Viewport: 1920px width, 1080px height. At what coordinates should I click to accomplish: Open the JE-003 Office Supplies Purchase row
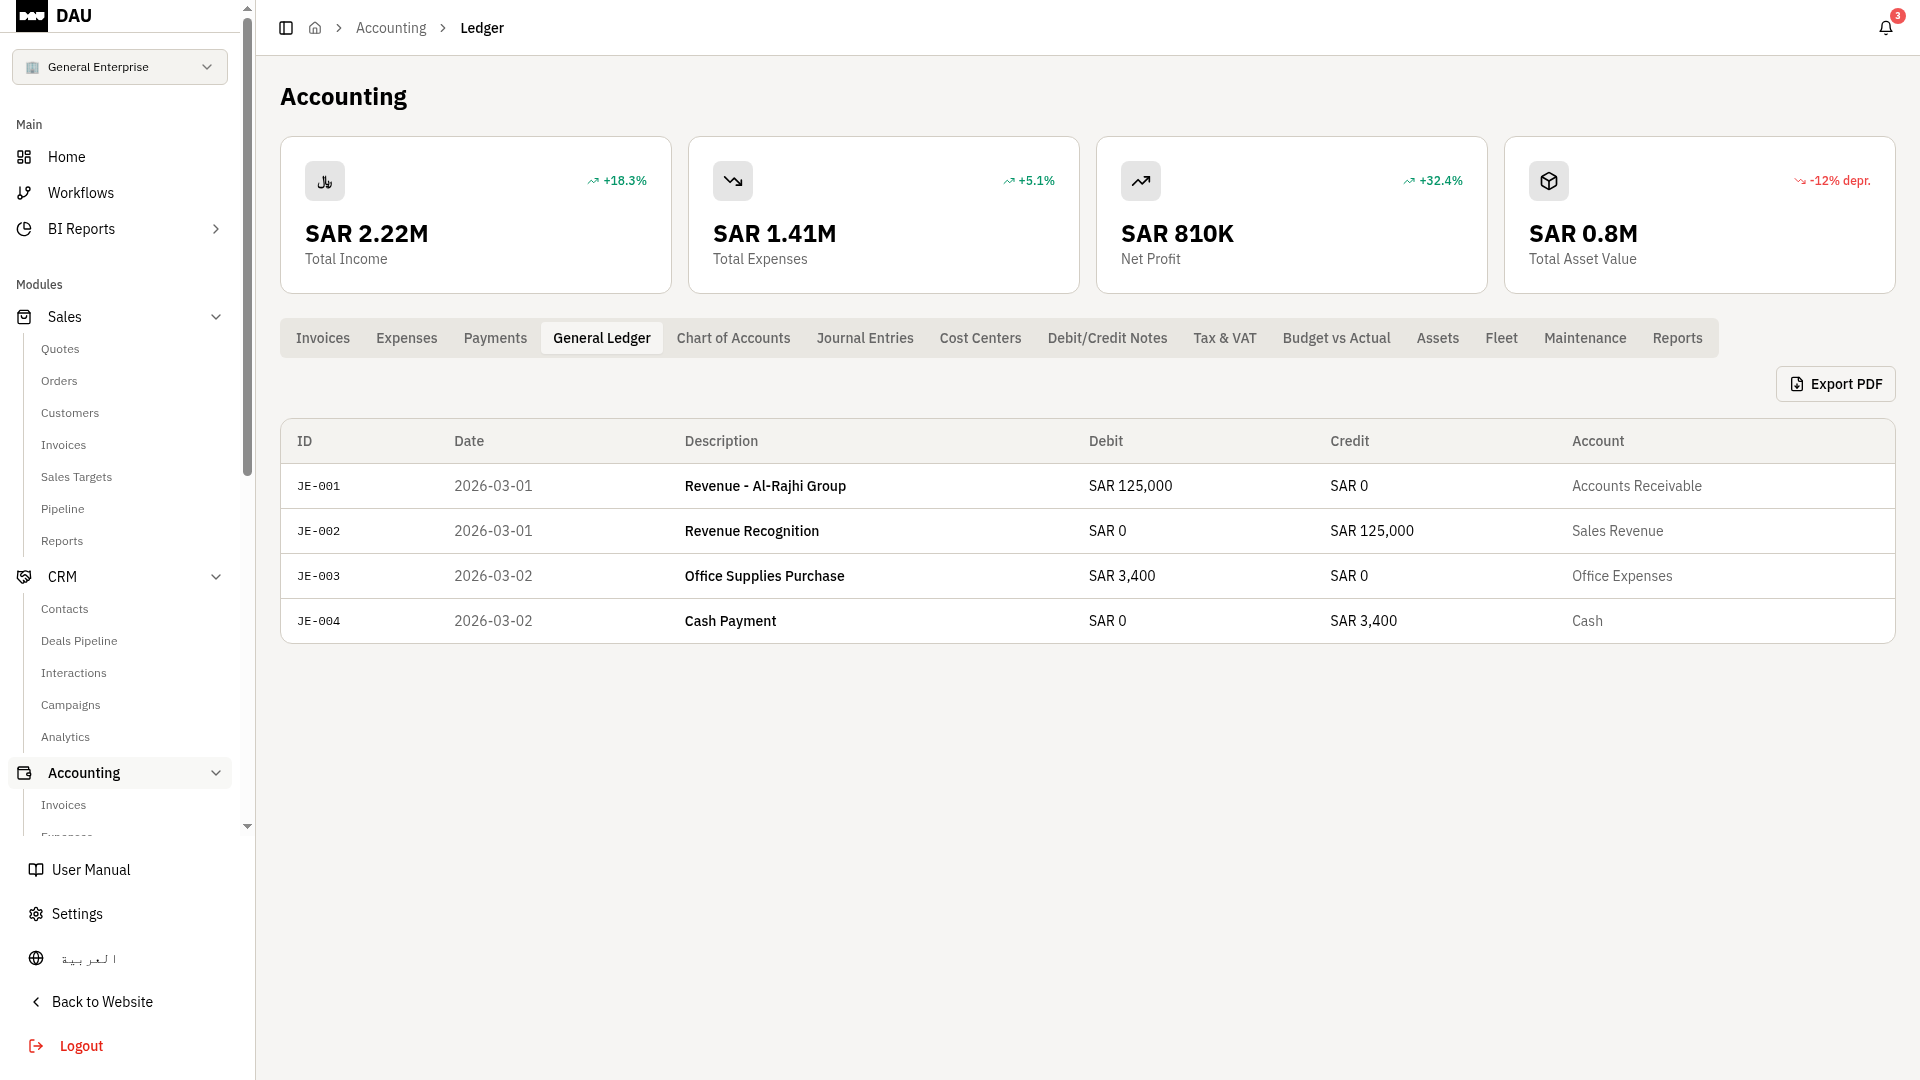click(764, 576)
